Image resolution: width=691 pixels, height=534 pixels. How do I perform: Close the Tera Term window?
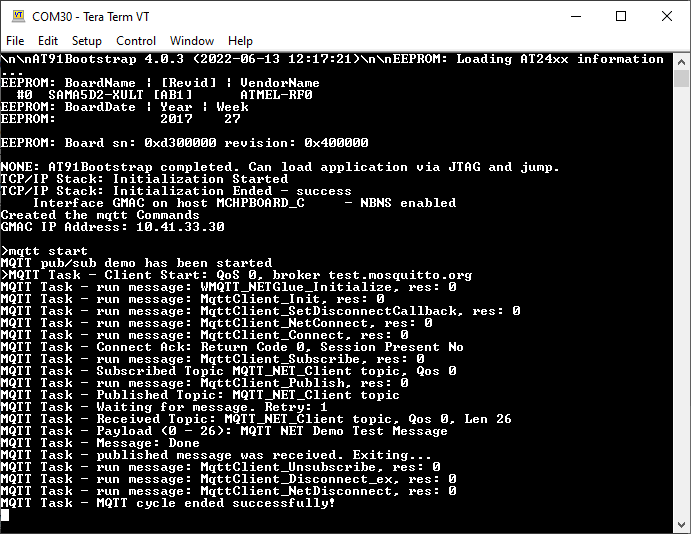[x=667, y=17]
